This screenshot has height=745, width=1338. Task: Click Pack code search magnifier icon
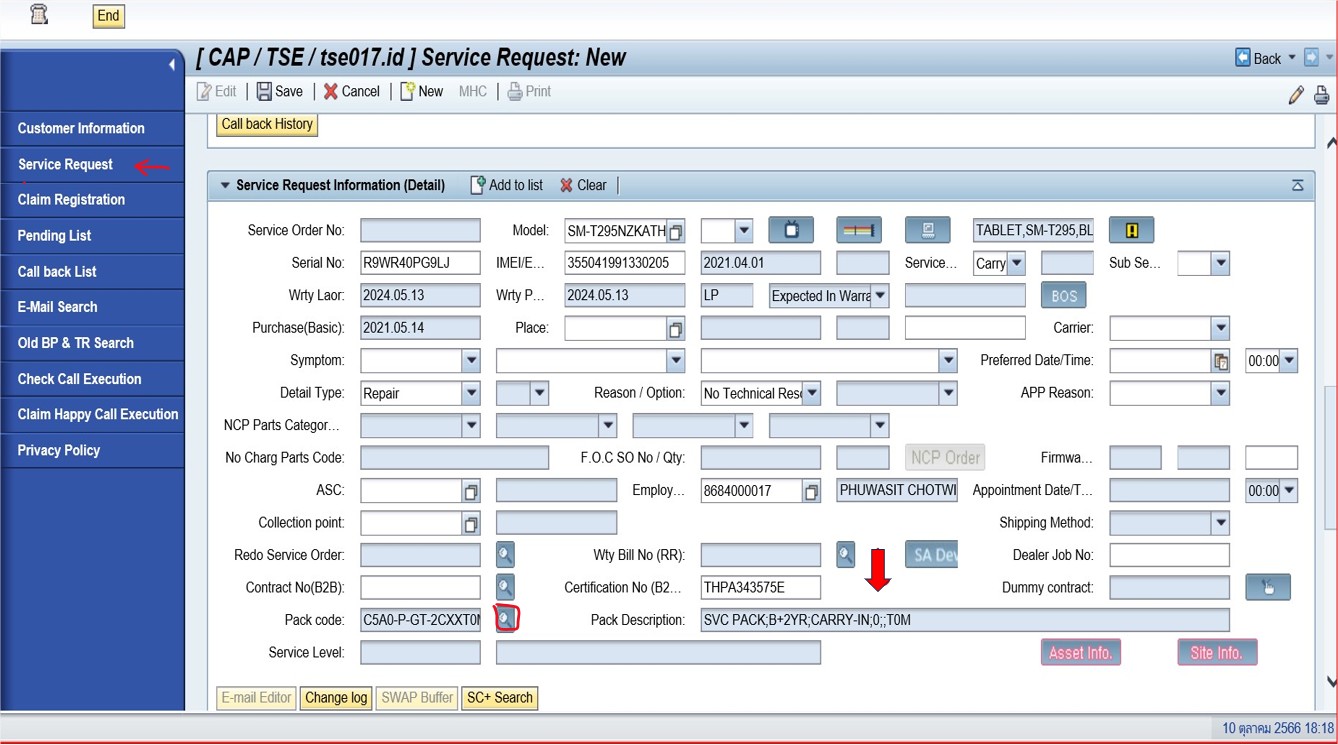[506, 619]
